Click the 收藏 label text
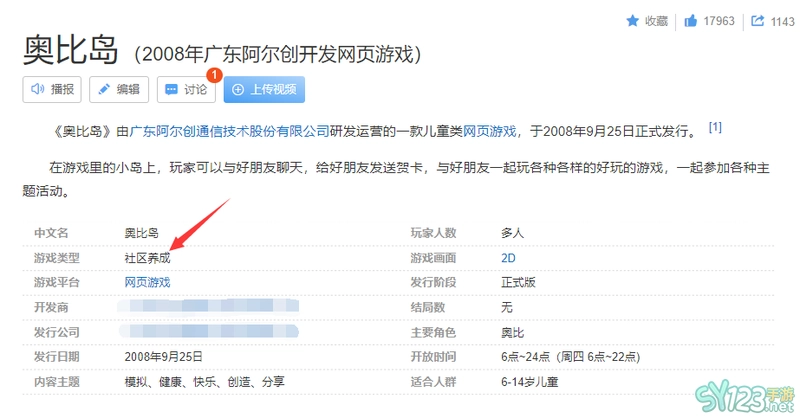This screenshot has height=418, width=800. [x=656, y=21]
